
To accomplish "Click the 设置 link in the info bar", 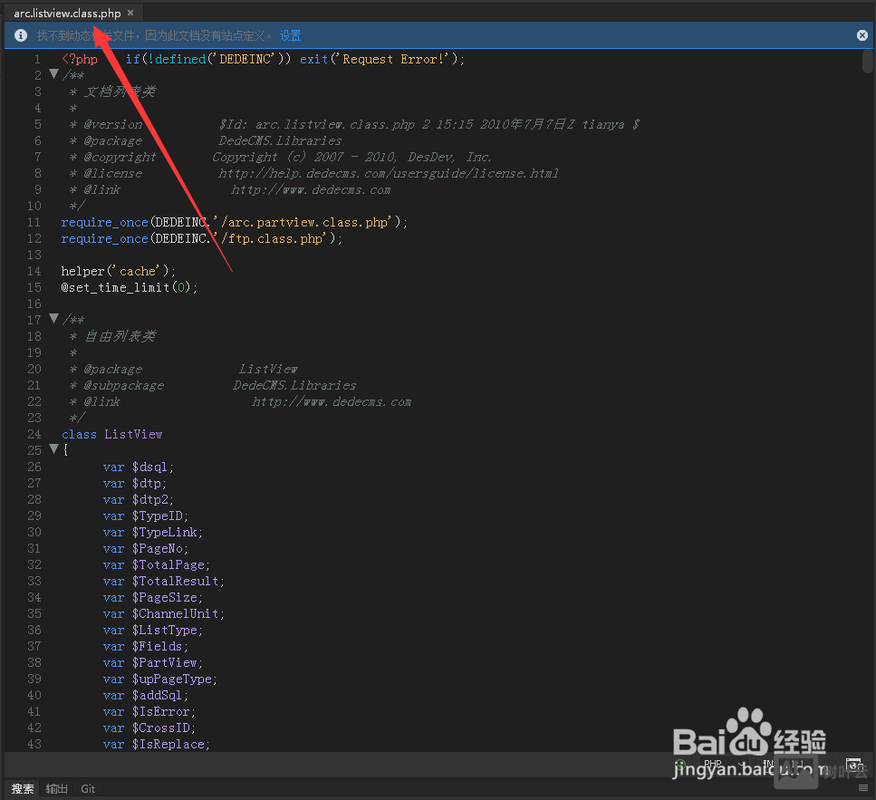I will pos(290,35).
